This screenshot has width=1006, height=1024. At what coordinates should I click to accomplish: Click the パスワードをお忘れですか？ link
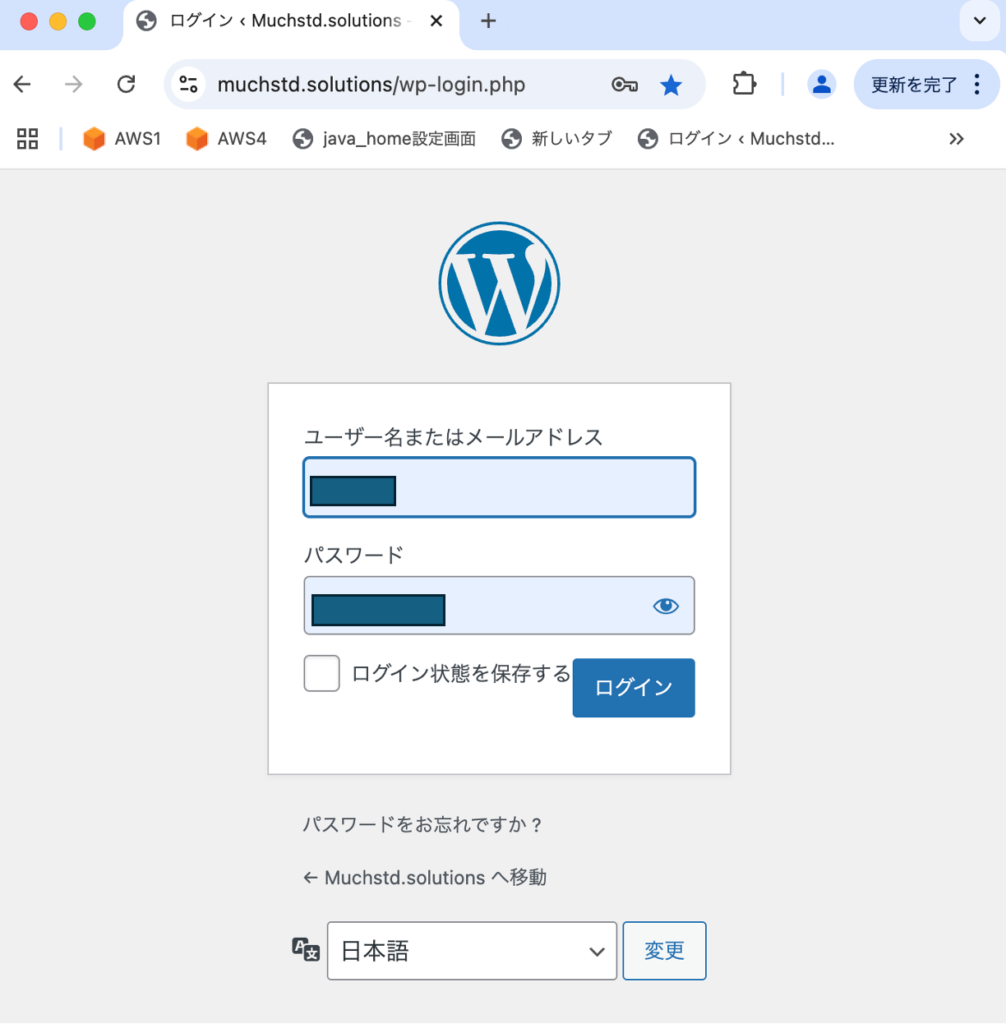click(422, 825)
